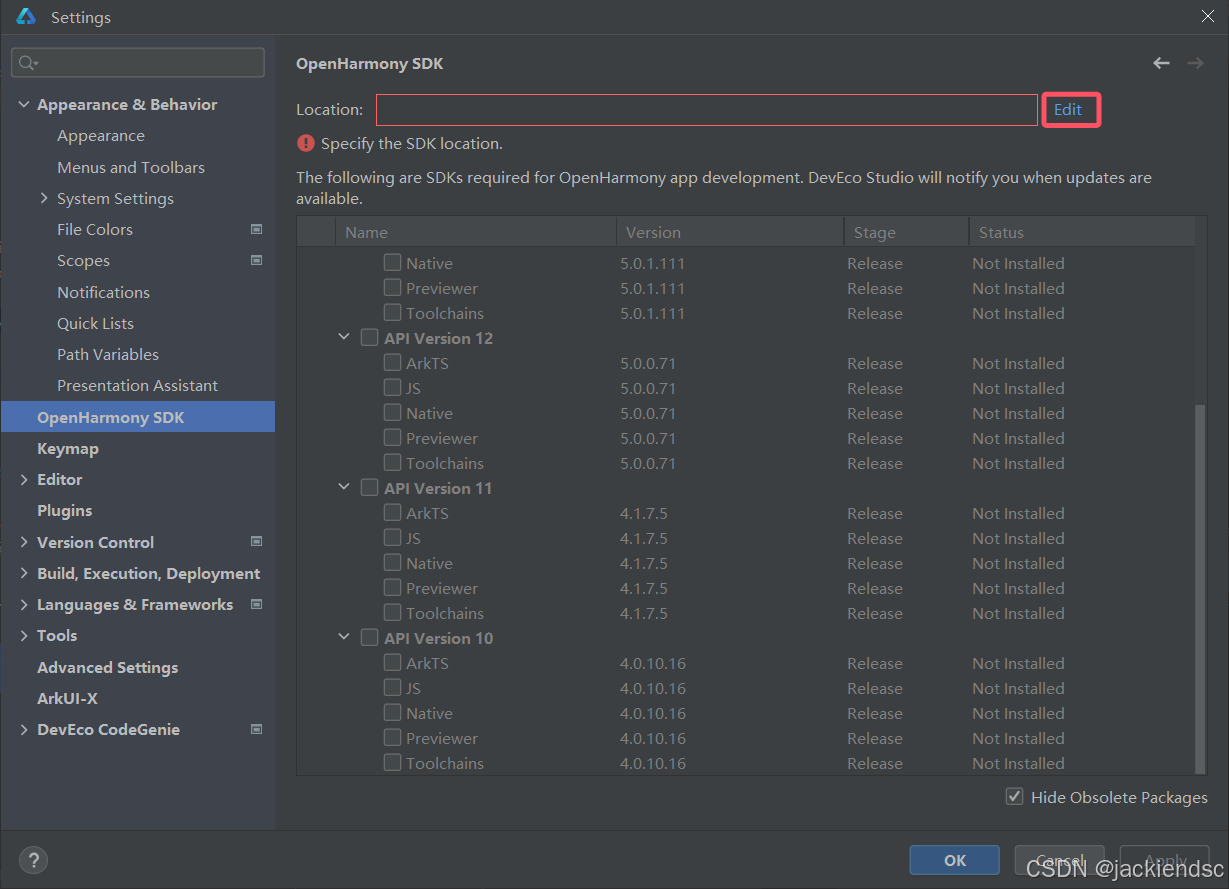Click the settings search field

pos(138,62)
